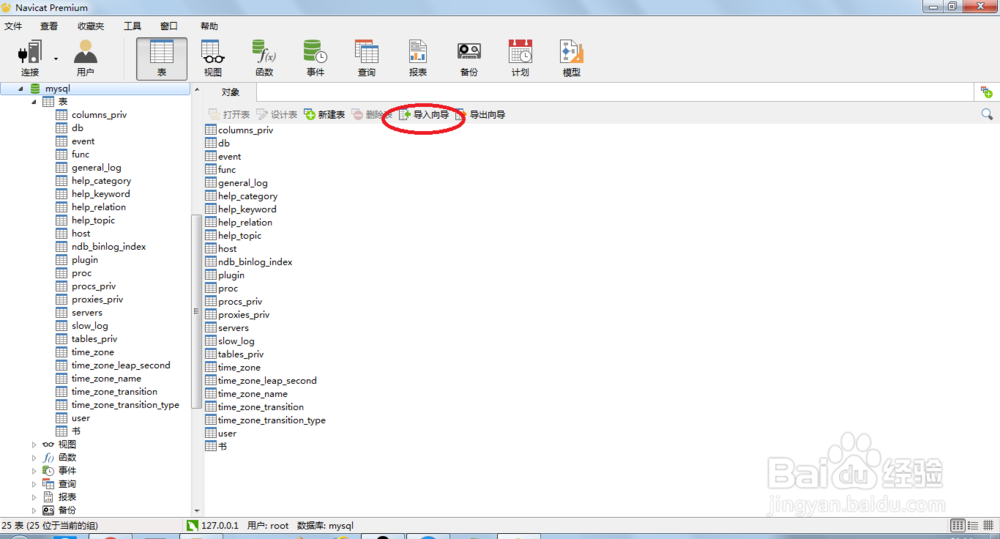Switch to detail view icon in status bar

973,526
